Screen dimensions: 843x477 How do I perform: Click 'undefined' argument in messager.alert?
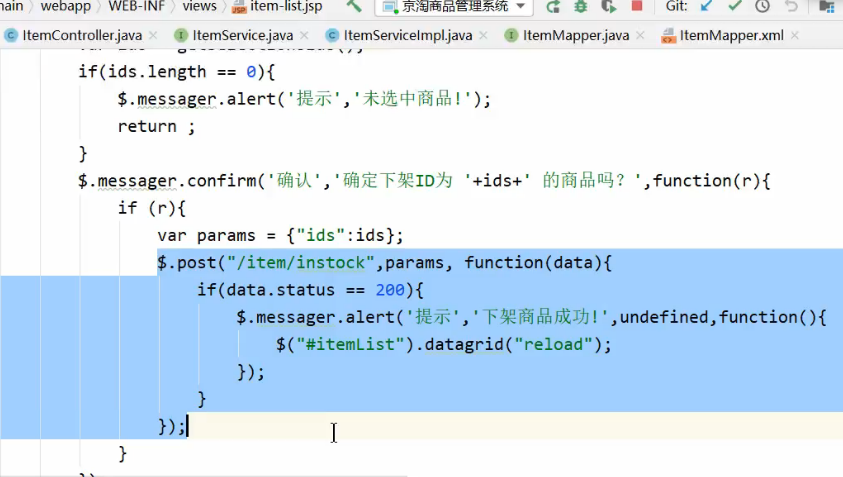pyautogui.click(x=664, y=317)
